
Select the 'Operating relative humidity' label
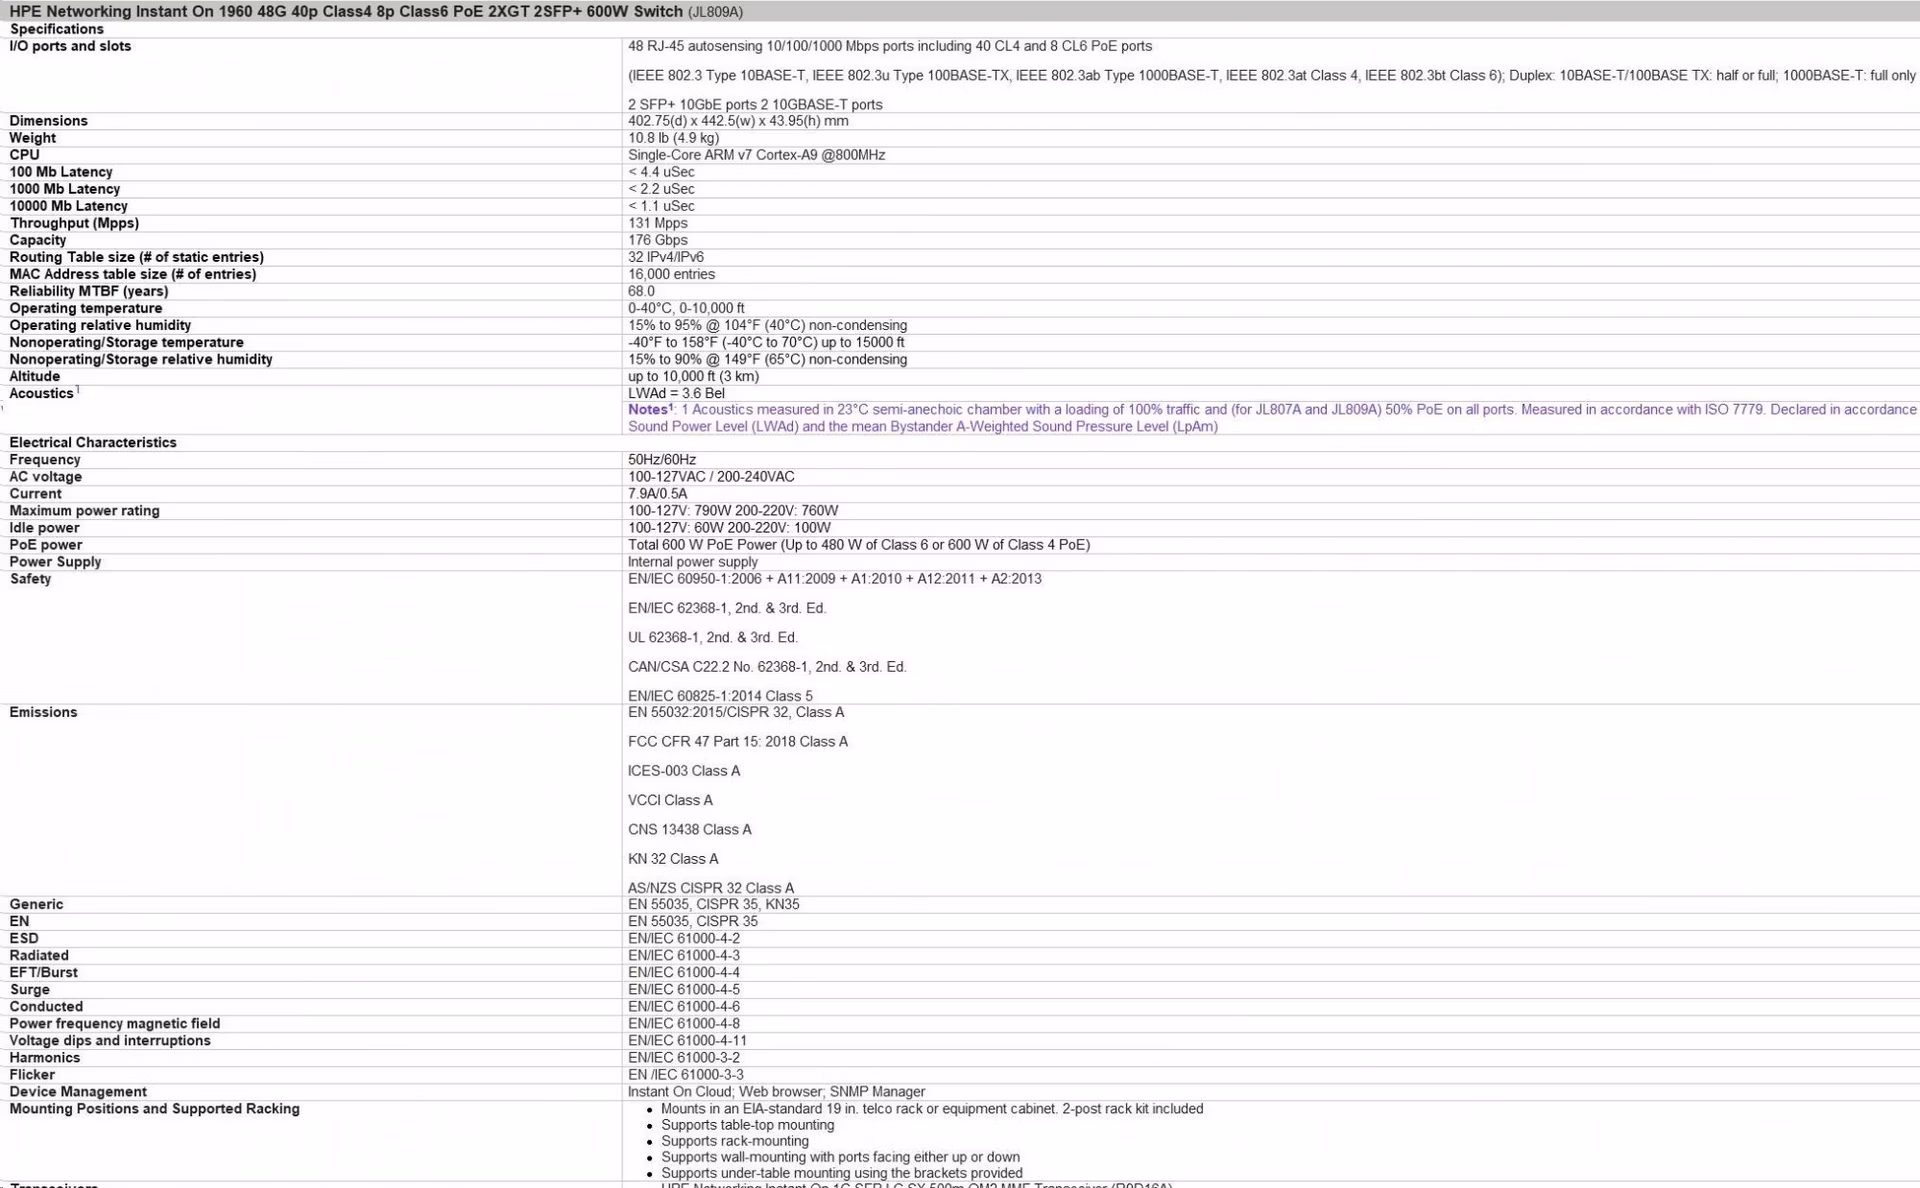[x=100, y=325]
